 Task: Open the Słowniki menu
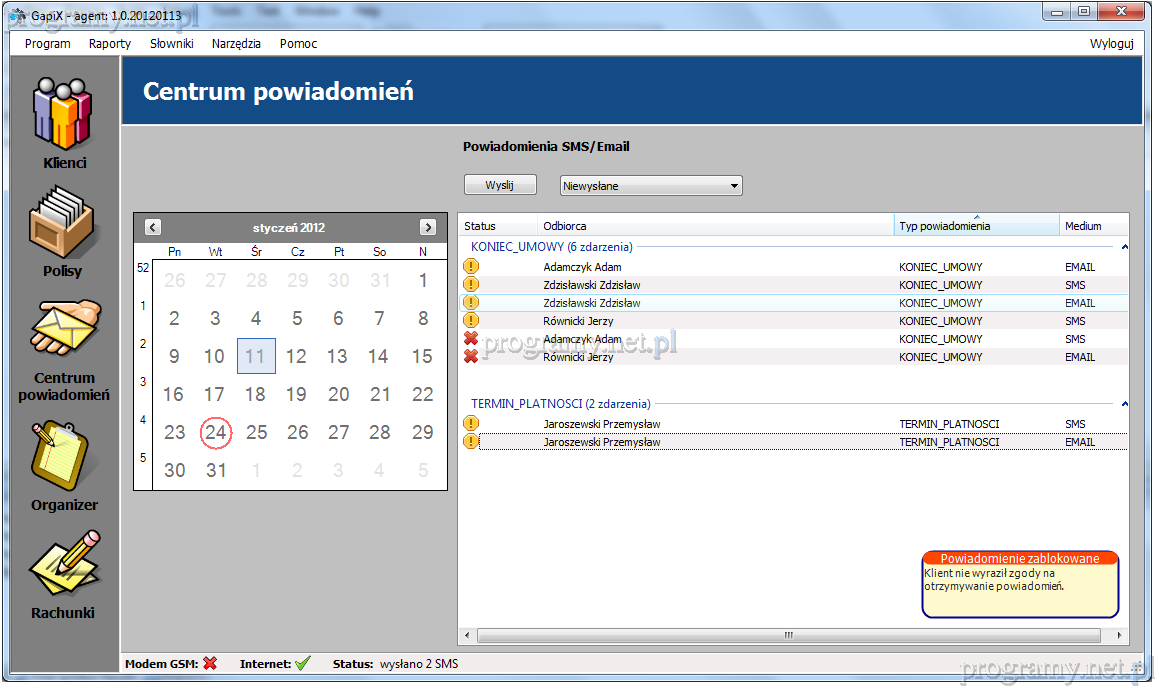point(172,44)
